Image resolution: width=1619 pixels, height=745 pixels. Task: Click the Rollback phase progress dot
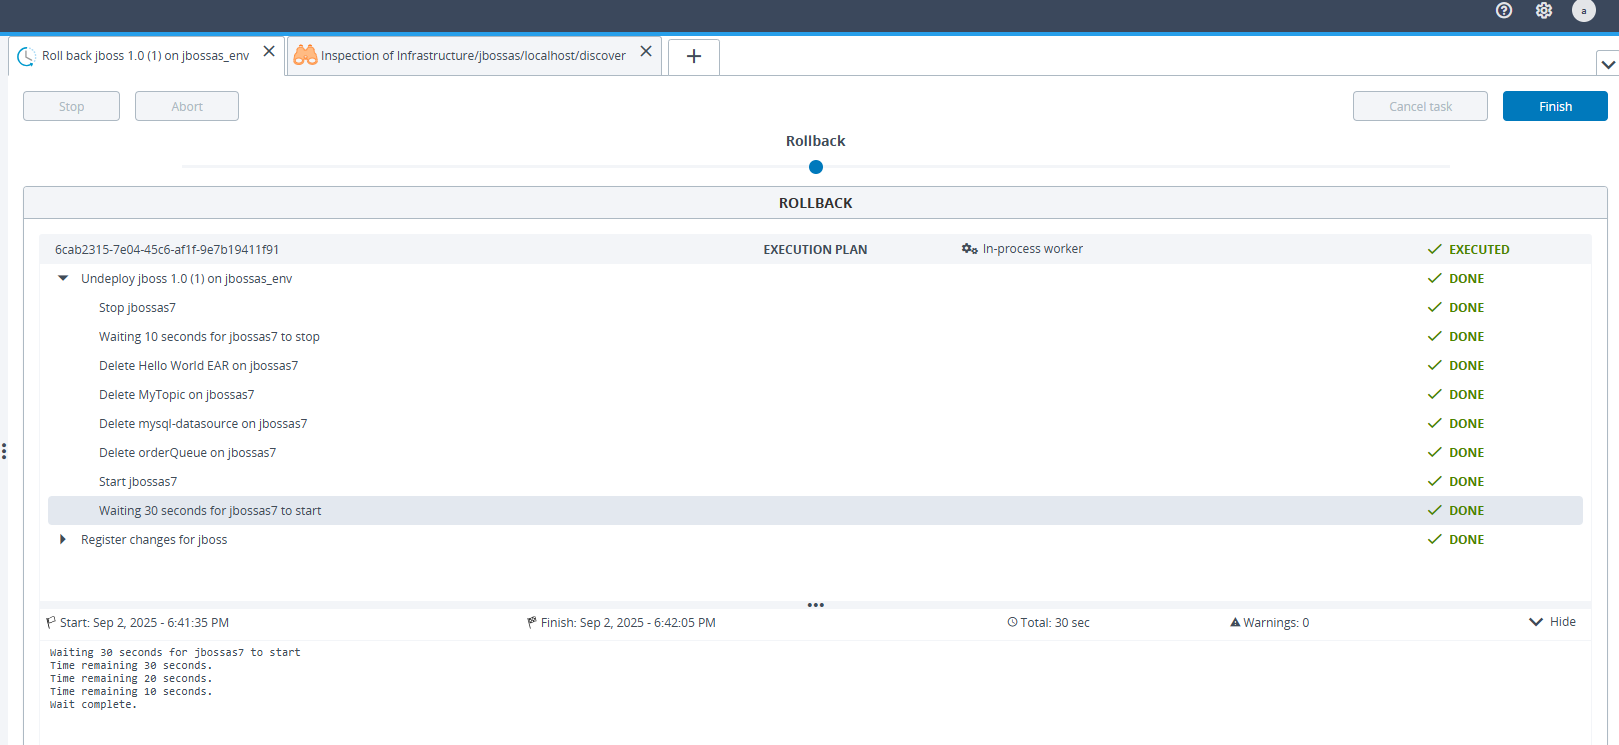pyautogui.click(x=816, y=167)
